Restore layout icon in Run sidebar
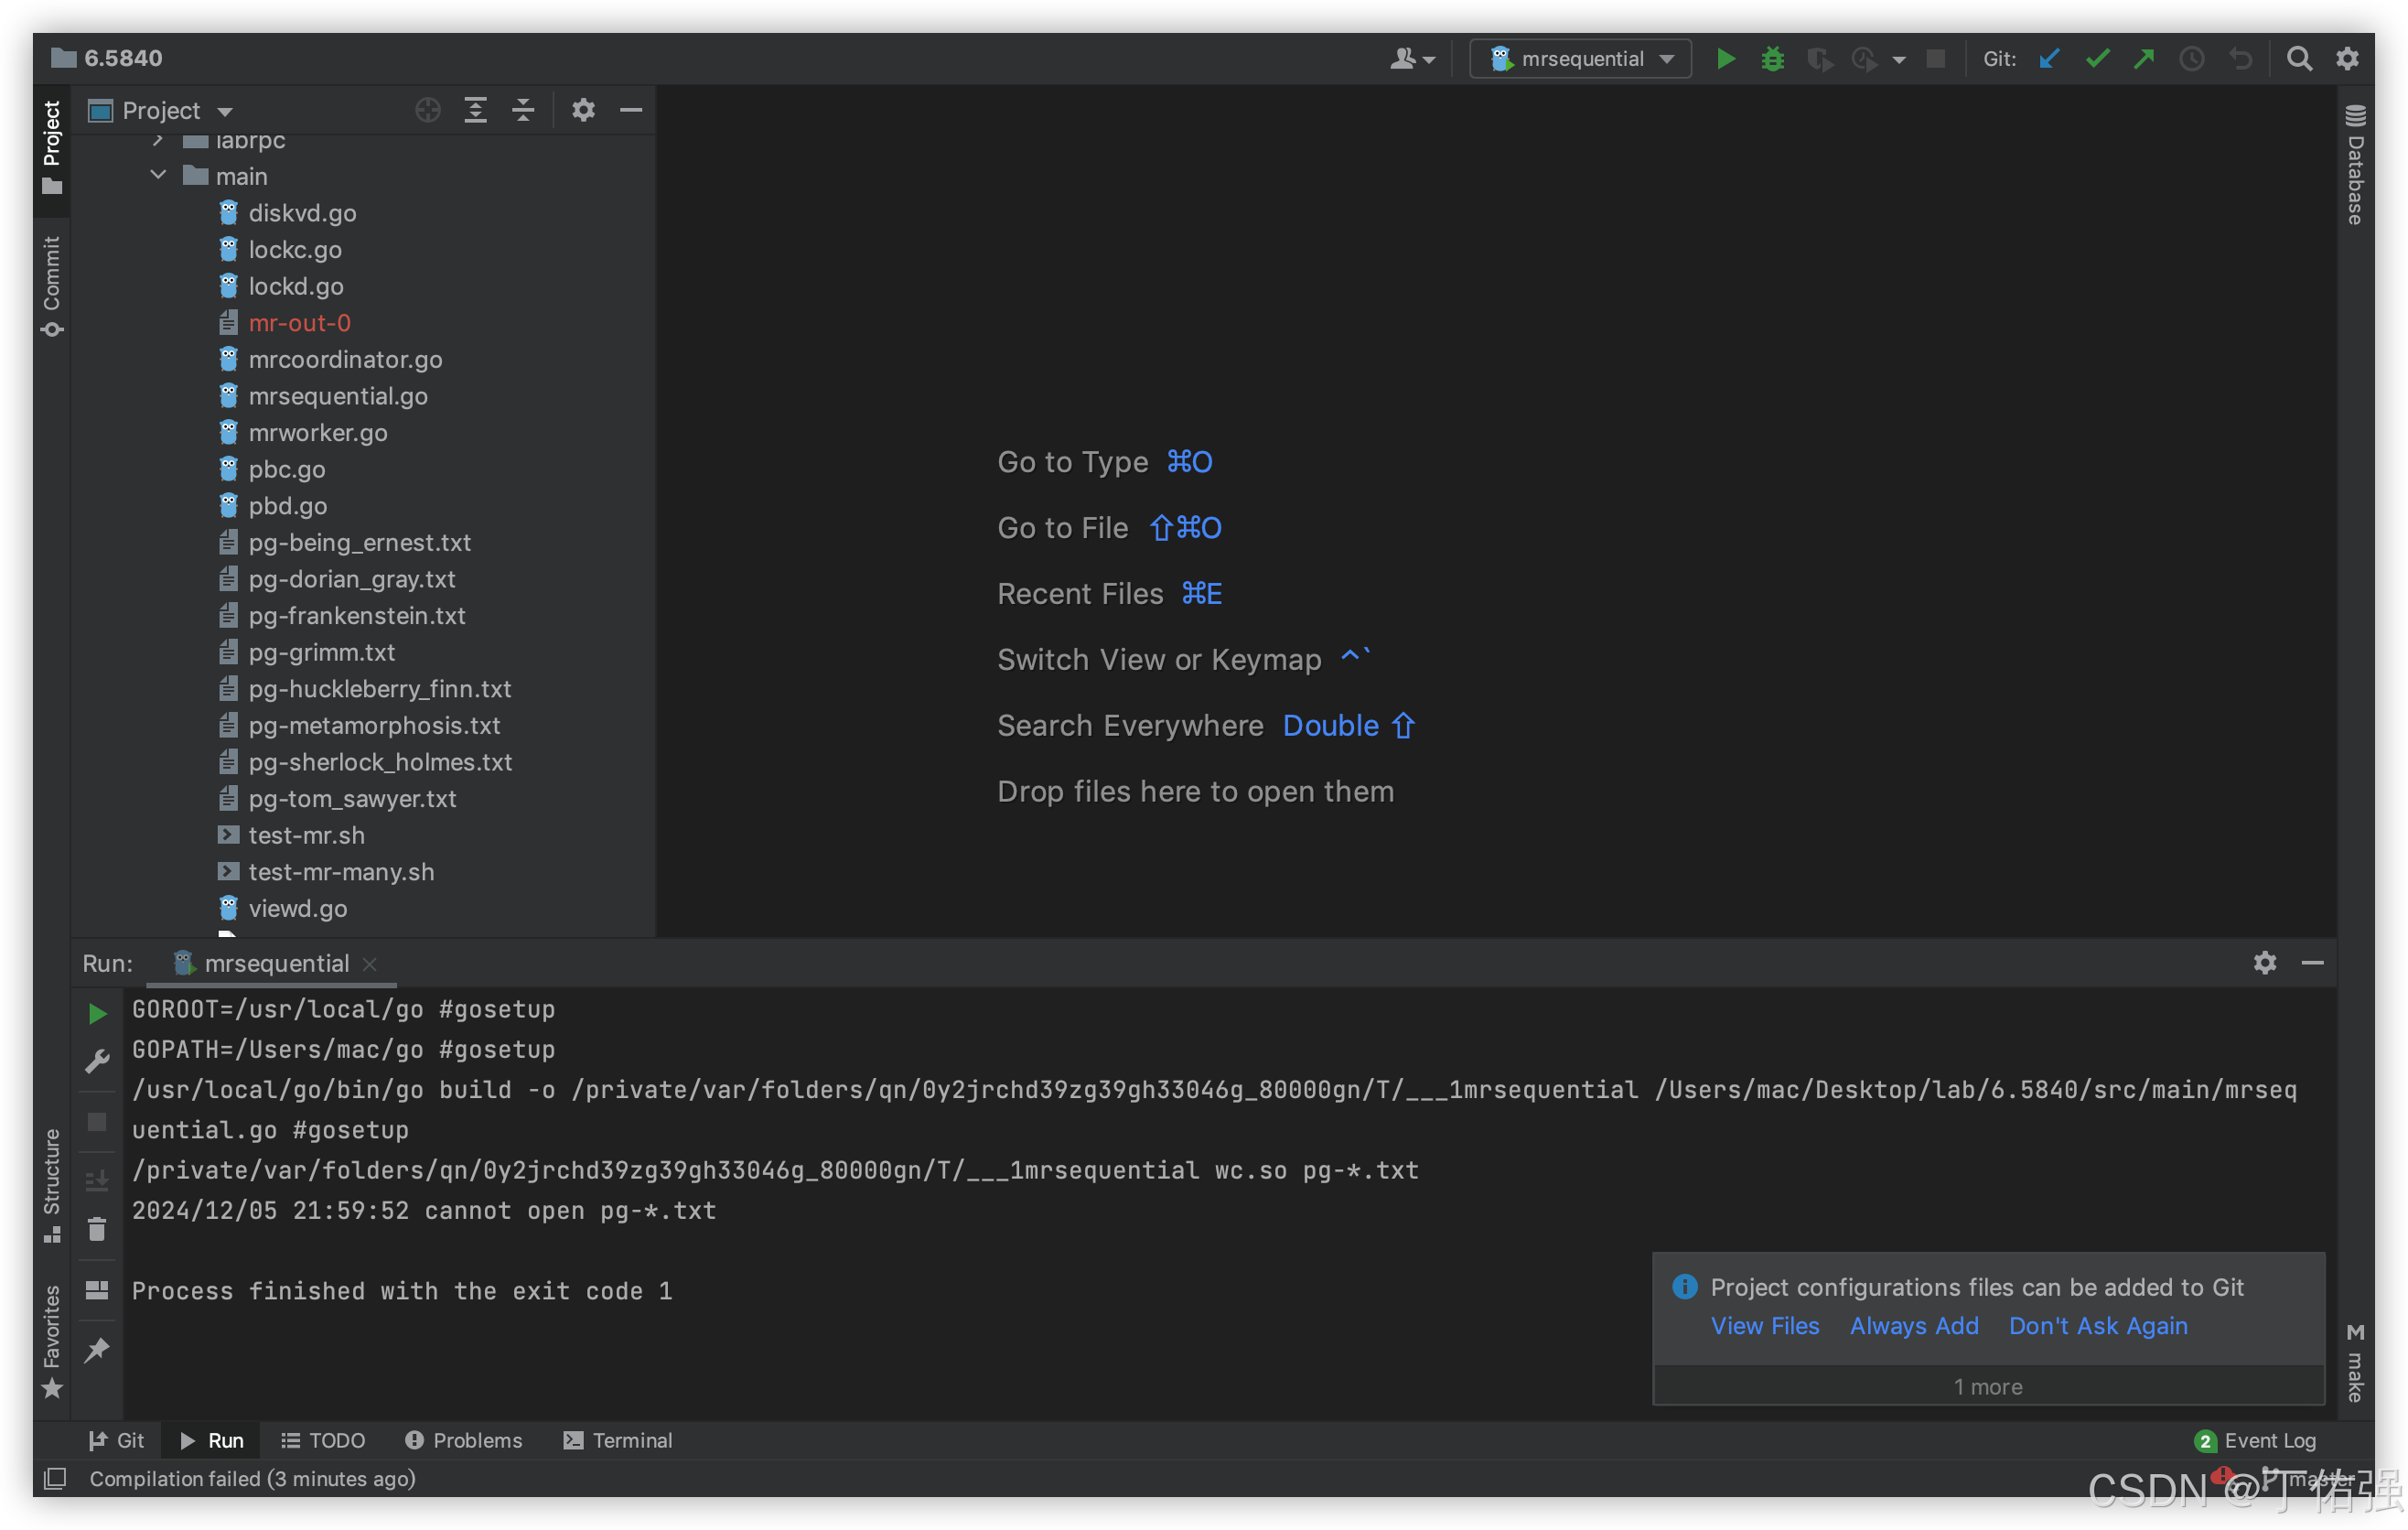 (97, 1290)
